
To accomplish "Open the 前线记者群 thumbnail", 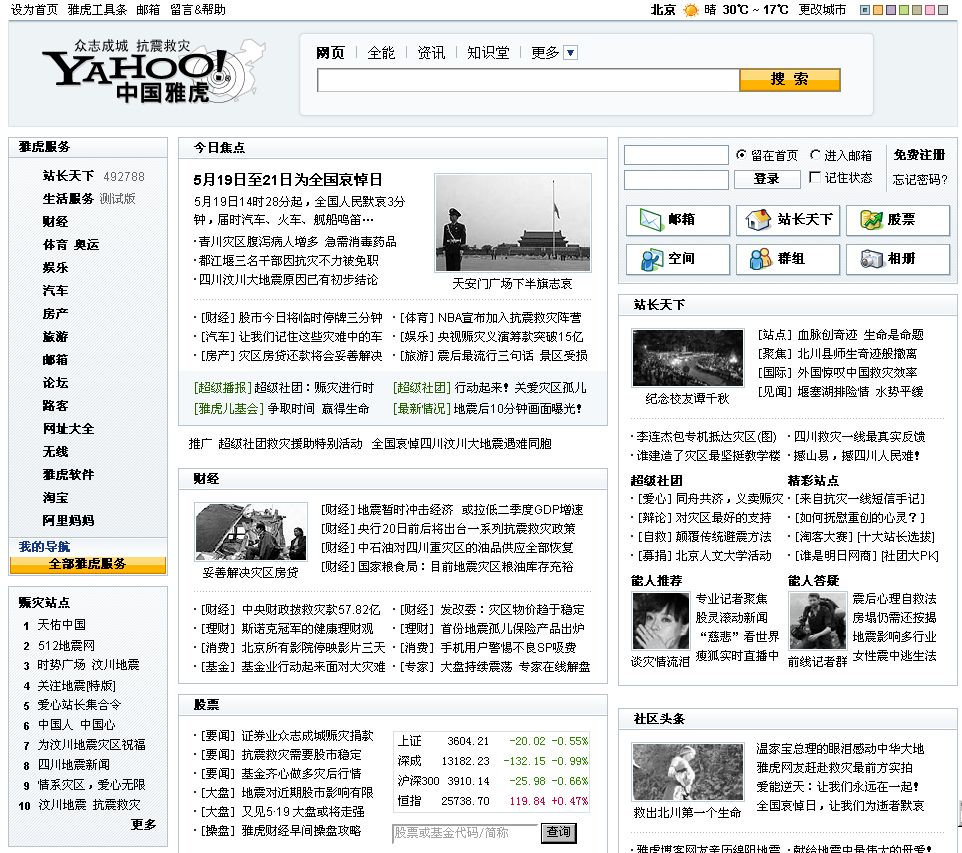I will (x=817, y=621).
